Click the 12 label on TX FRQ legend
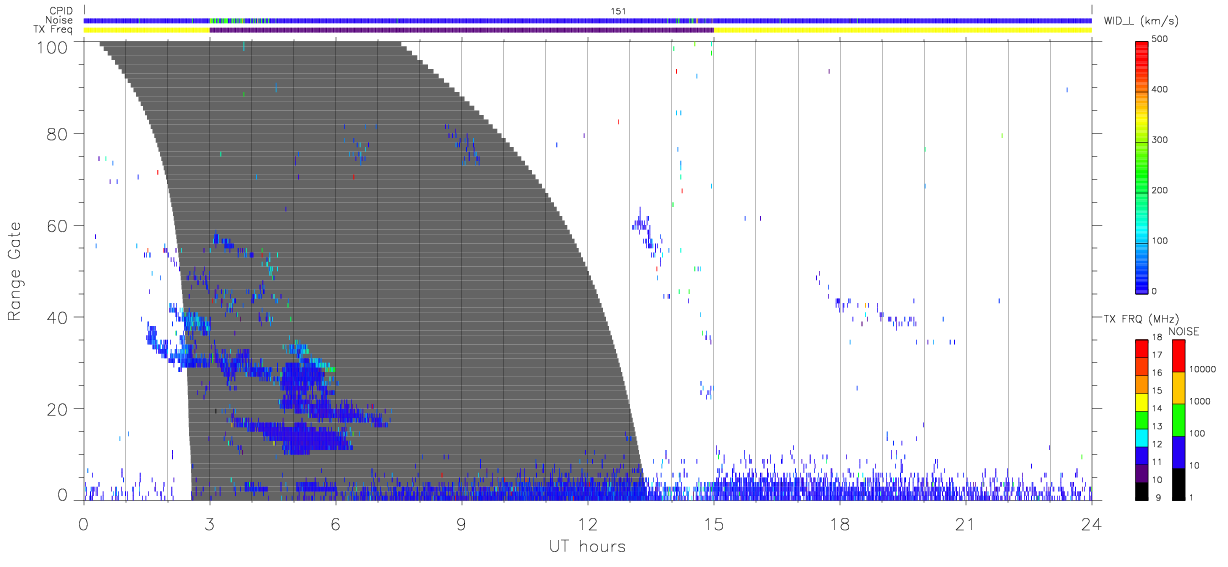Image resolution: width=1228 pixels, height=567 pixels. [1157, 444]
